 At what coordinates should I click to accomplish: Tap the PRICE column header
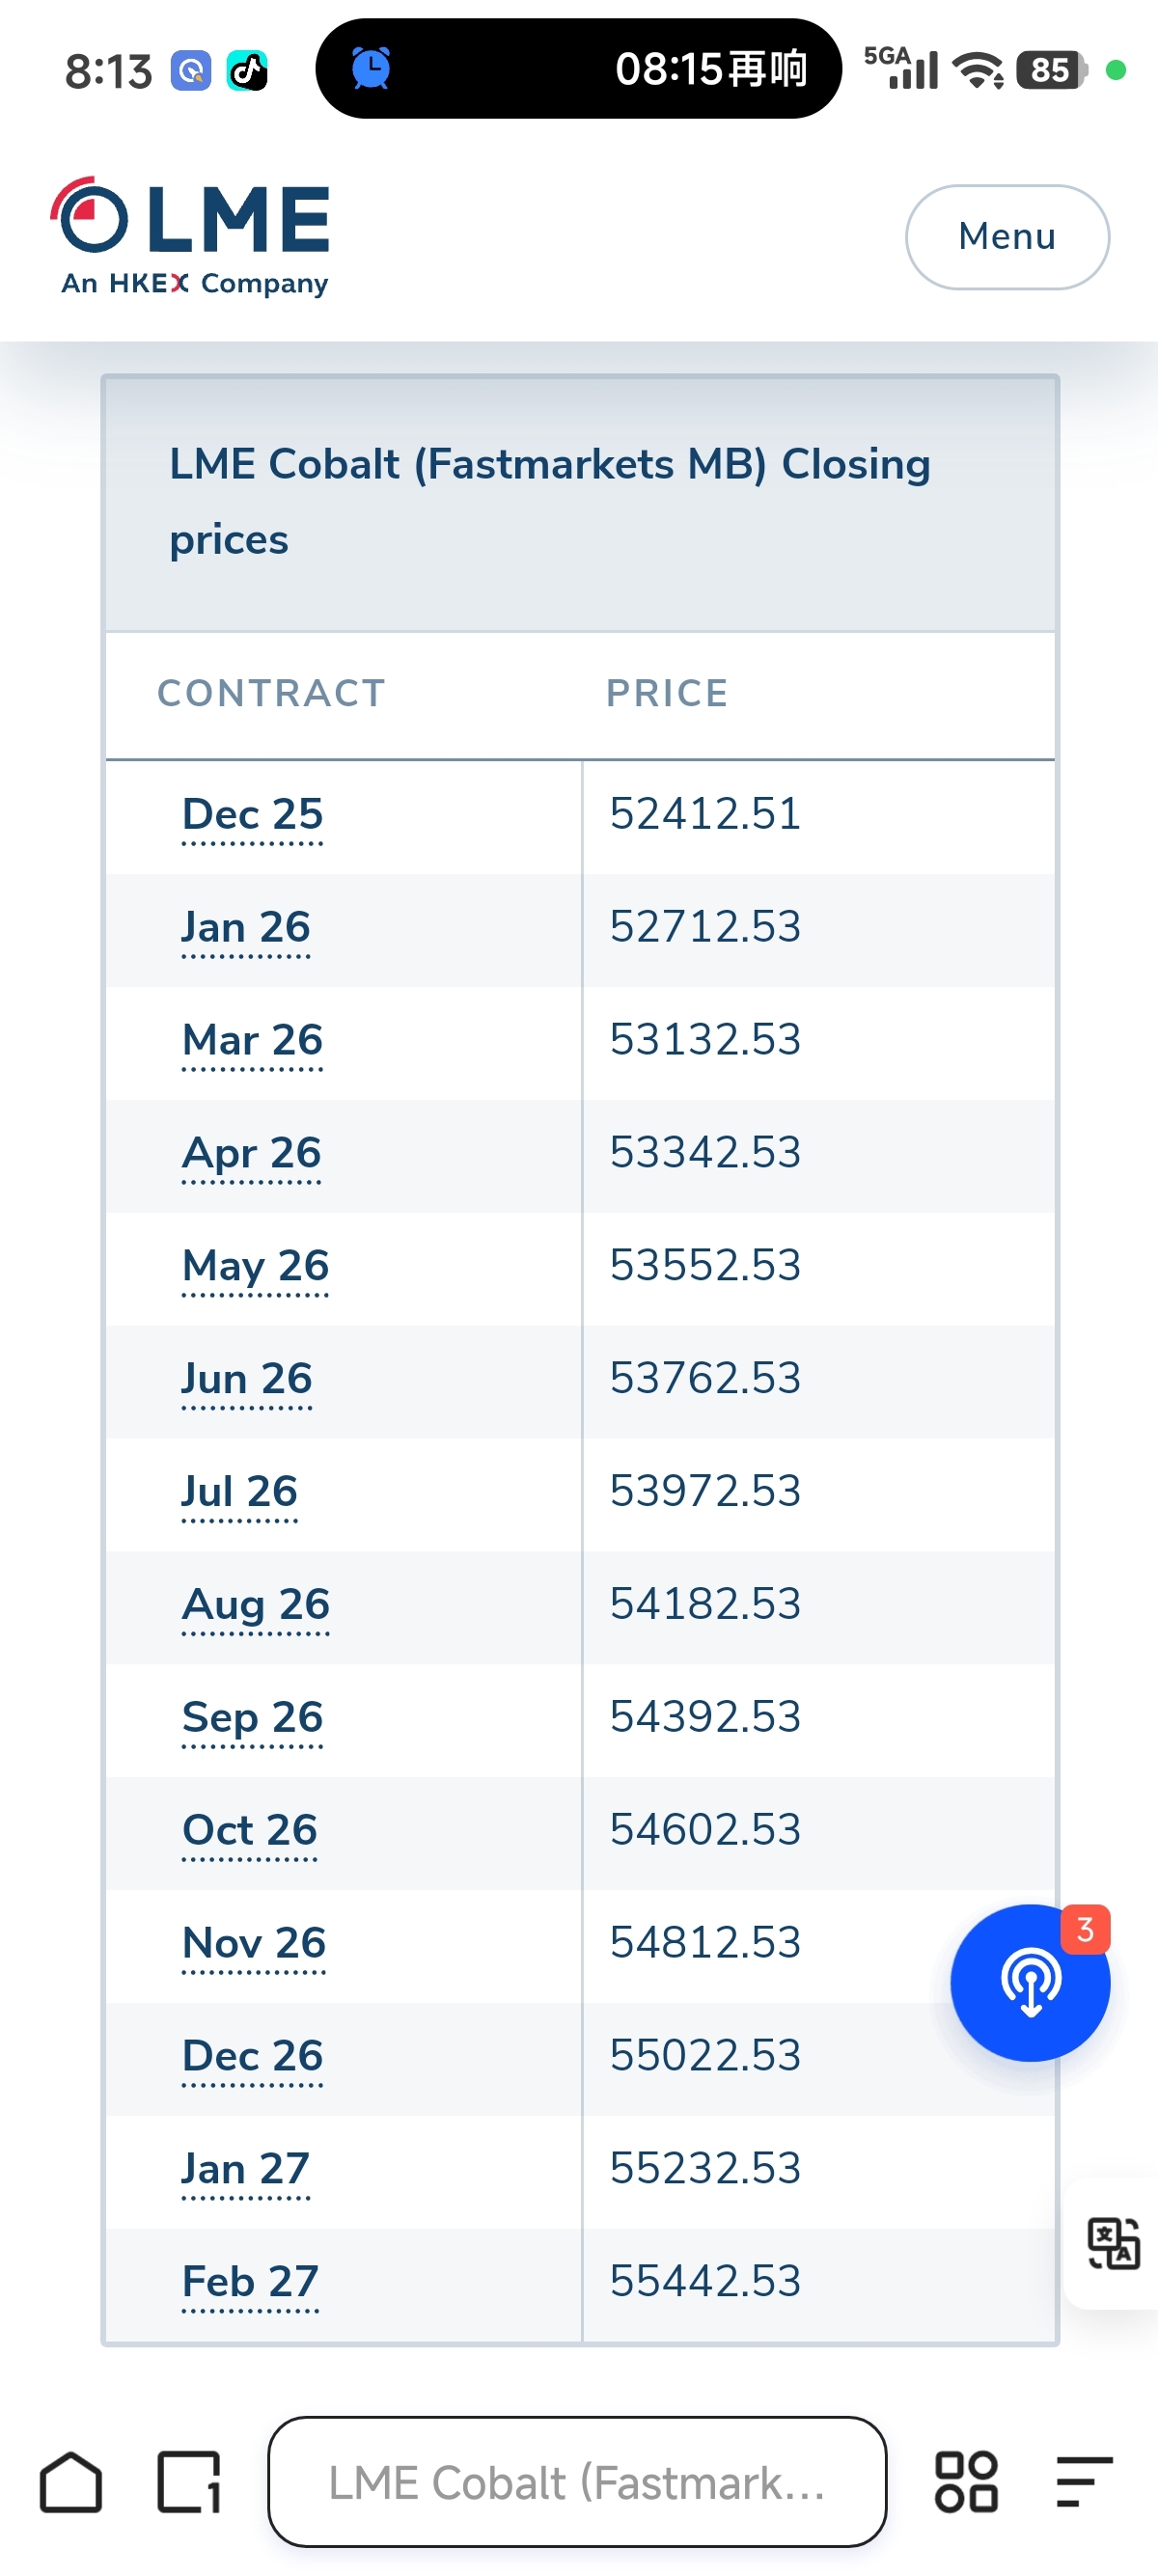[x=667, y=693]
